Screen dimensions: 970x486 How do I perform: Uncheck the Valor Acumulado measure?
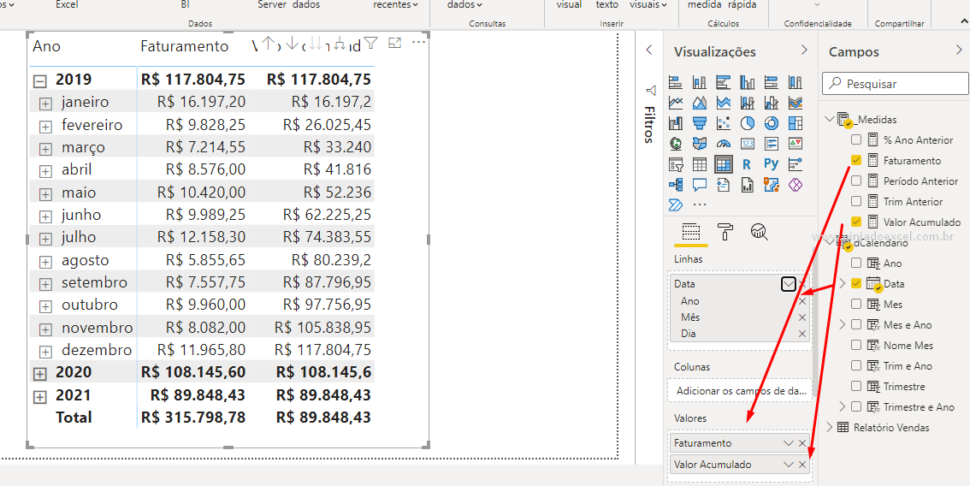(856, 221)
